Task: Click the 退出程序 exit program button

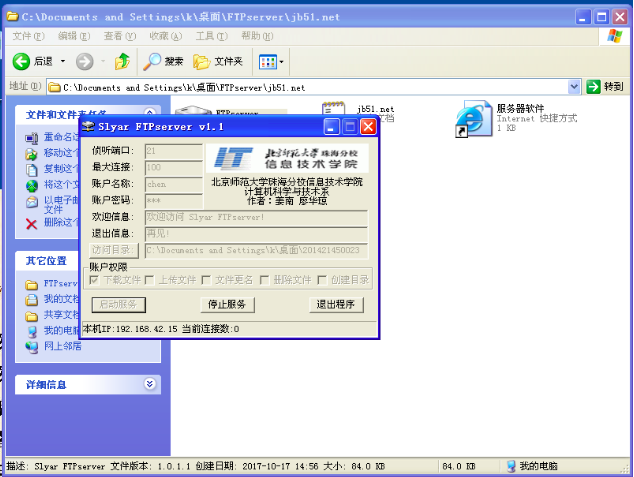Action: [x=336, y=304]
